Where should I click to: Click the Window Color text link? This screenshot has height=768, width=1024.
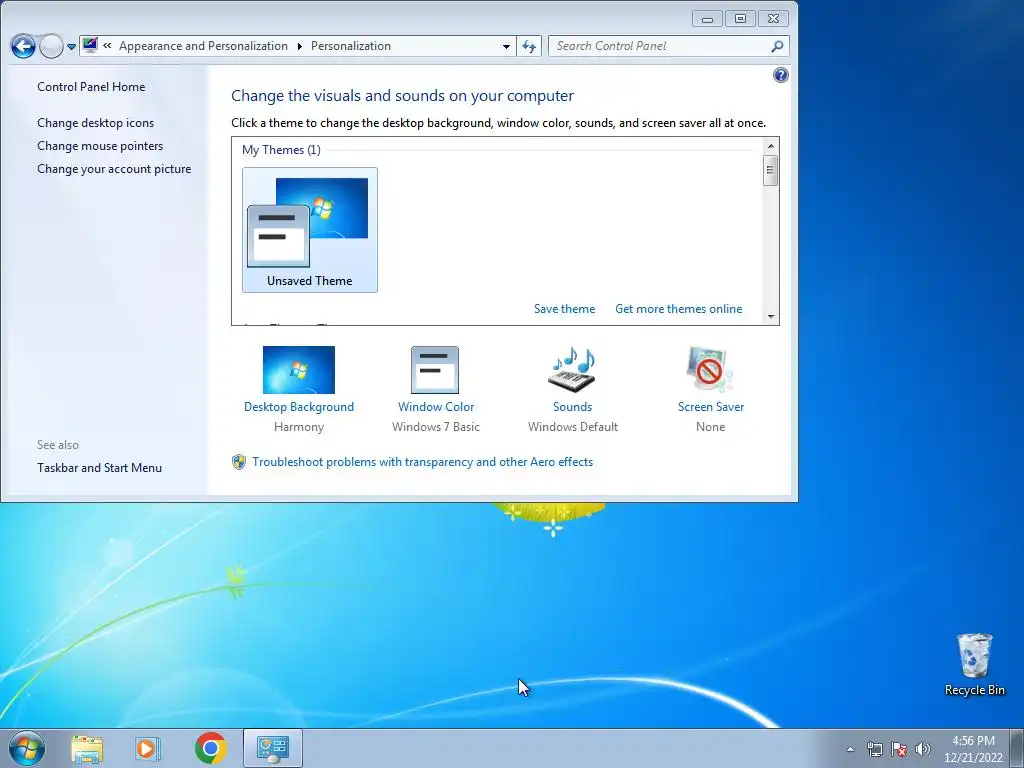coord(436,407)
